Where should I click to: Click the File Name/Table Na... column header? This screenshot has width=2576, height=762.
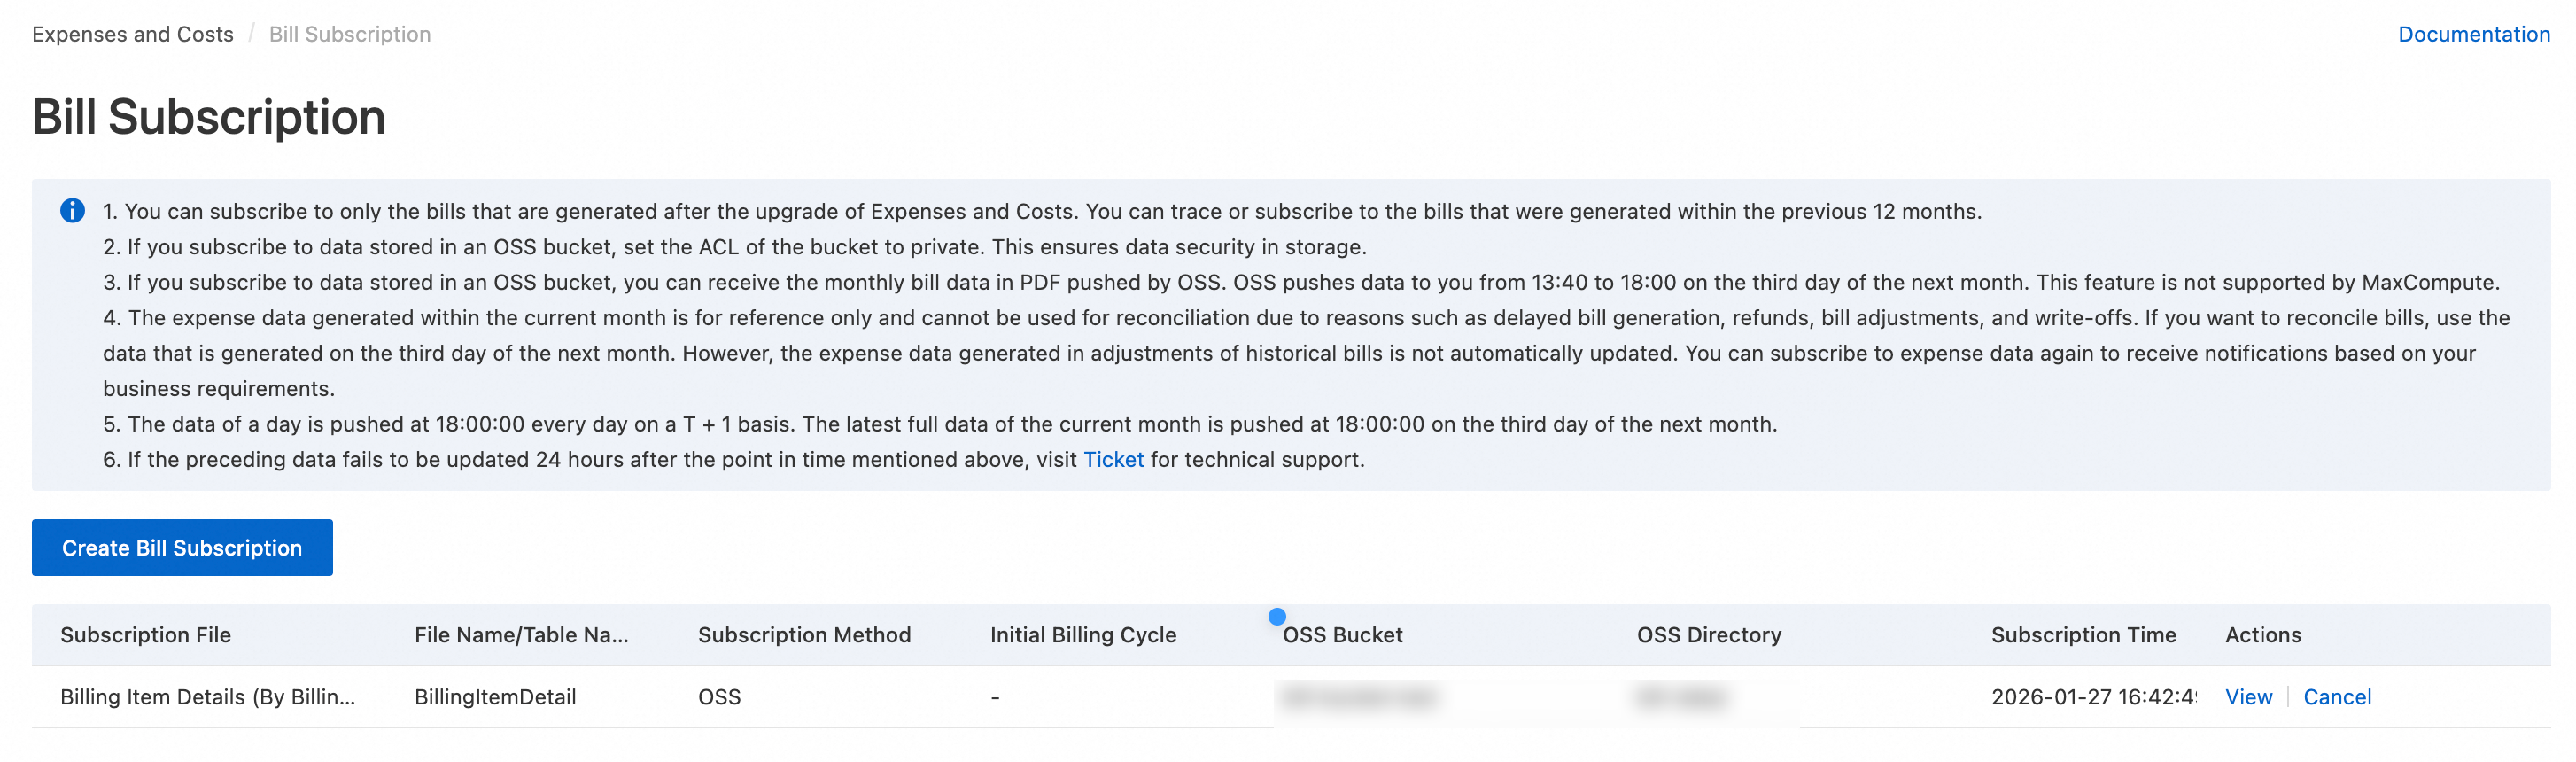521,635
